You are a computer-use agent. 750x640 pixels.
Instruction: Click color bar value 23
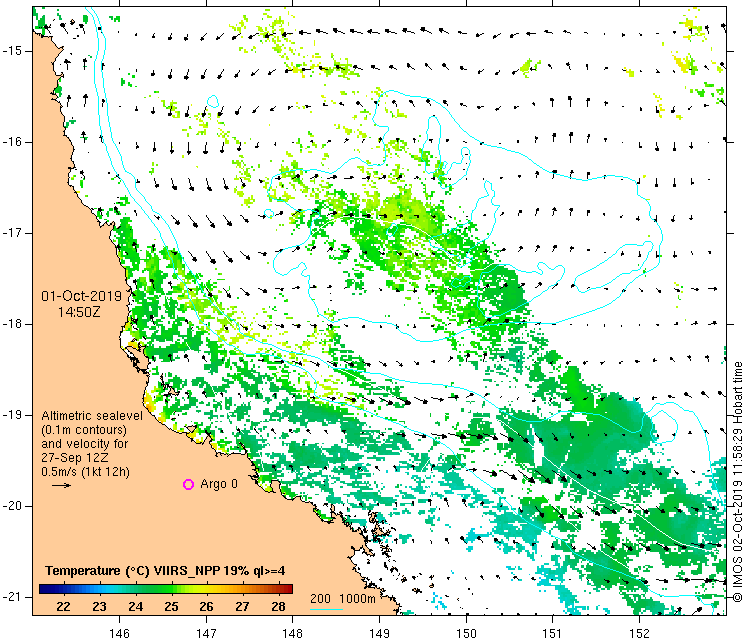(x=99, y=607)
